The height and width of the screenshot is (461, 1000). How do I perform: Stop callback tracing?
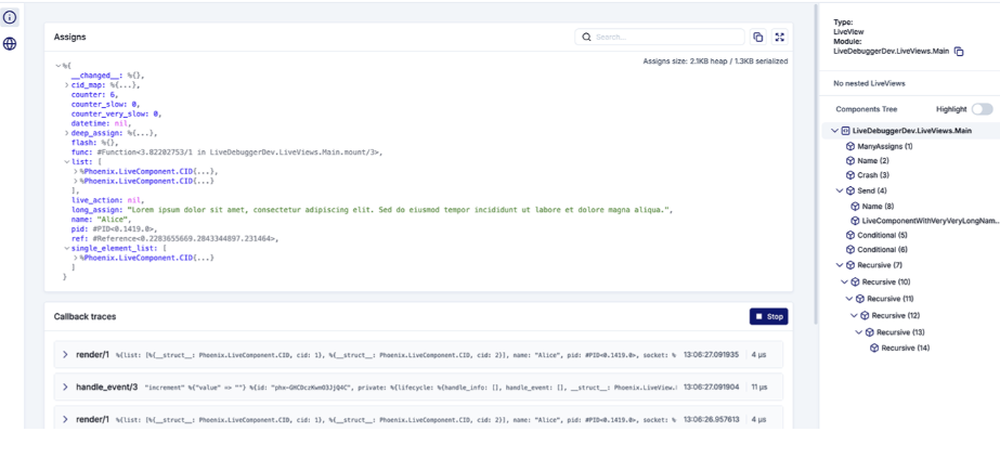[x=768, y=316]
